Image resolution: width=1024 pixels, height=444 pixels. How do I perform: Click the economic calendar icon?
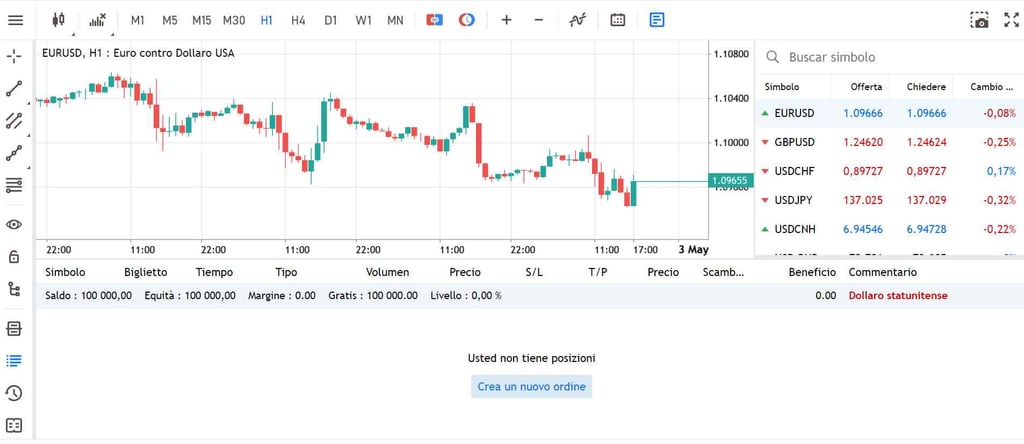(x=618, y=20)
